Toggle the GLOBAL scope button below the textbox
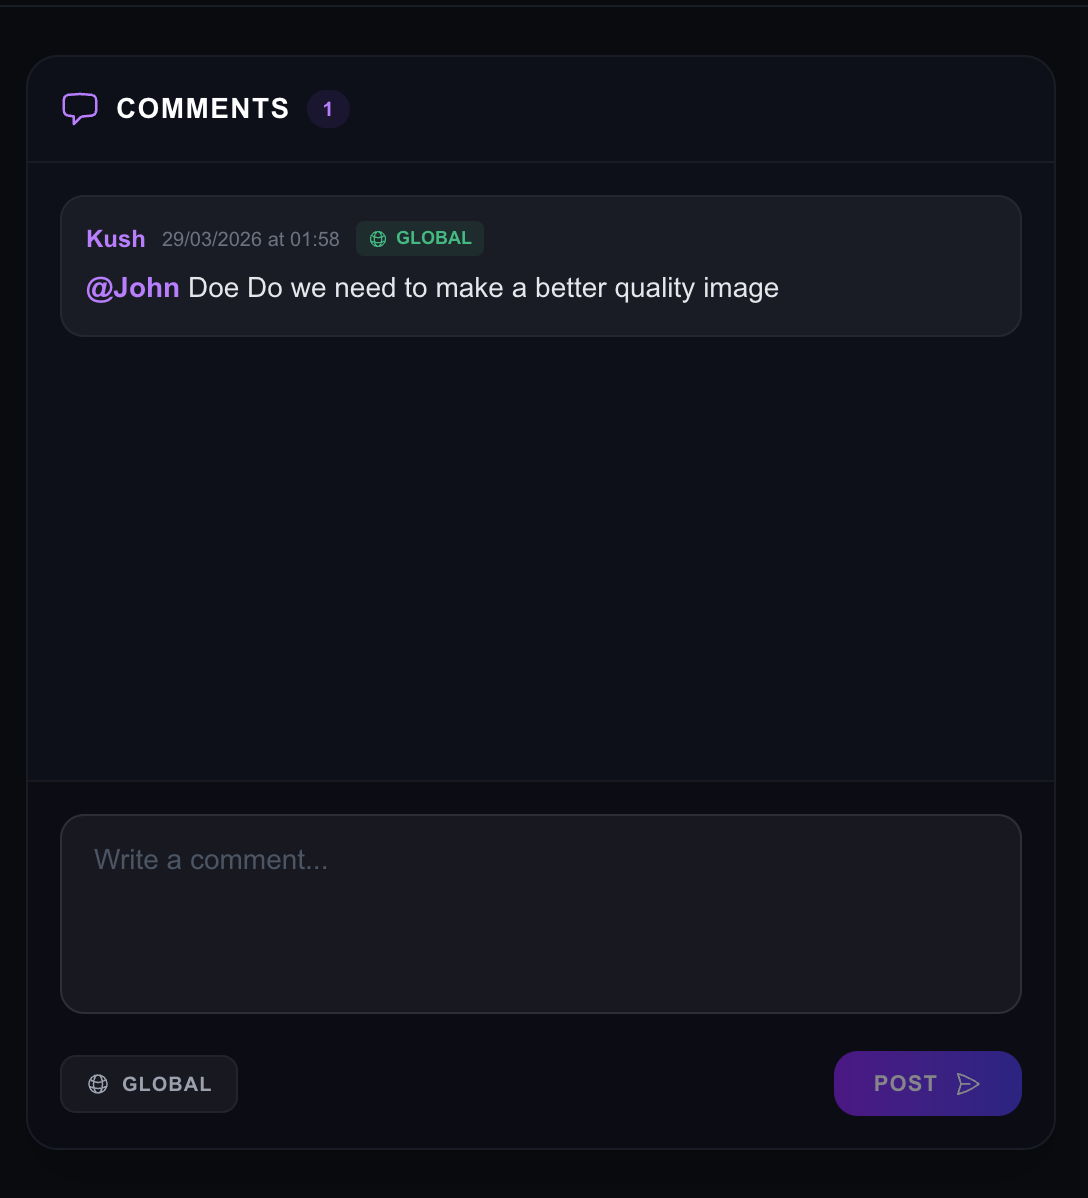 coord(149,1084)
